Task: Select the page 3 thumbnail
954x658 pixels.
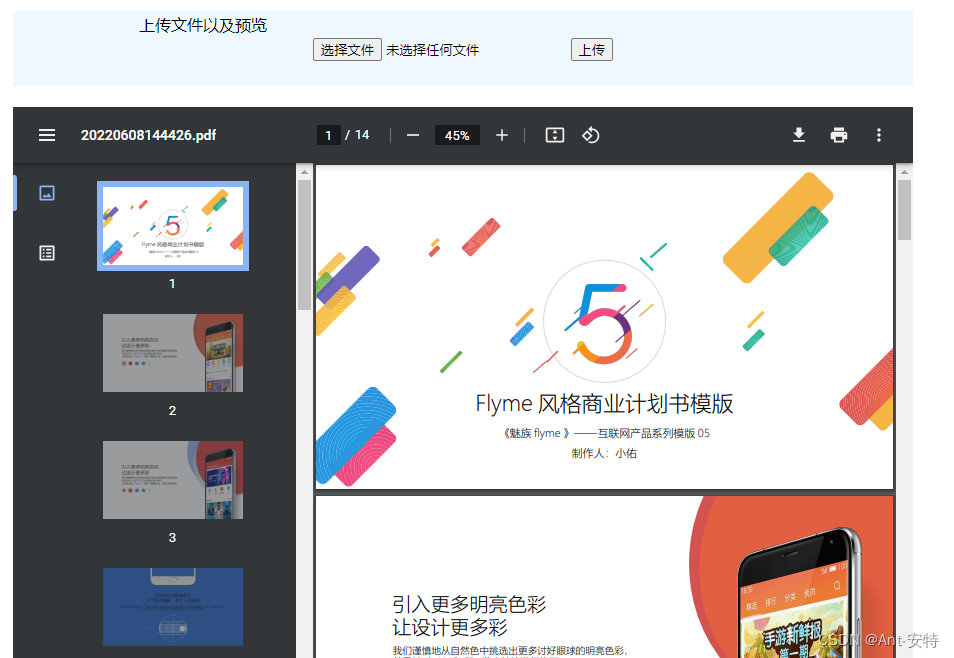Action: tap(172, 480)
